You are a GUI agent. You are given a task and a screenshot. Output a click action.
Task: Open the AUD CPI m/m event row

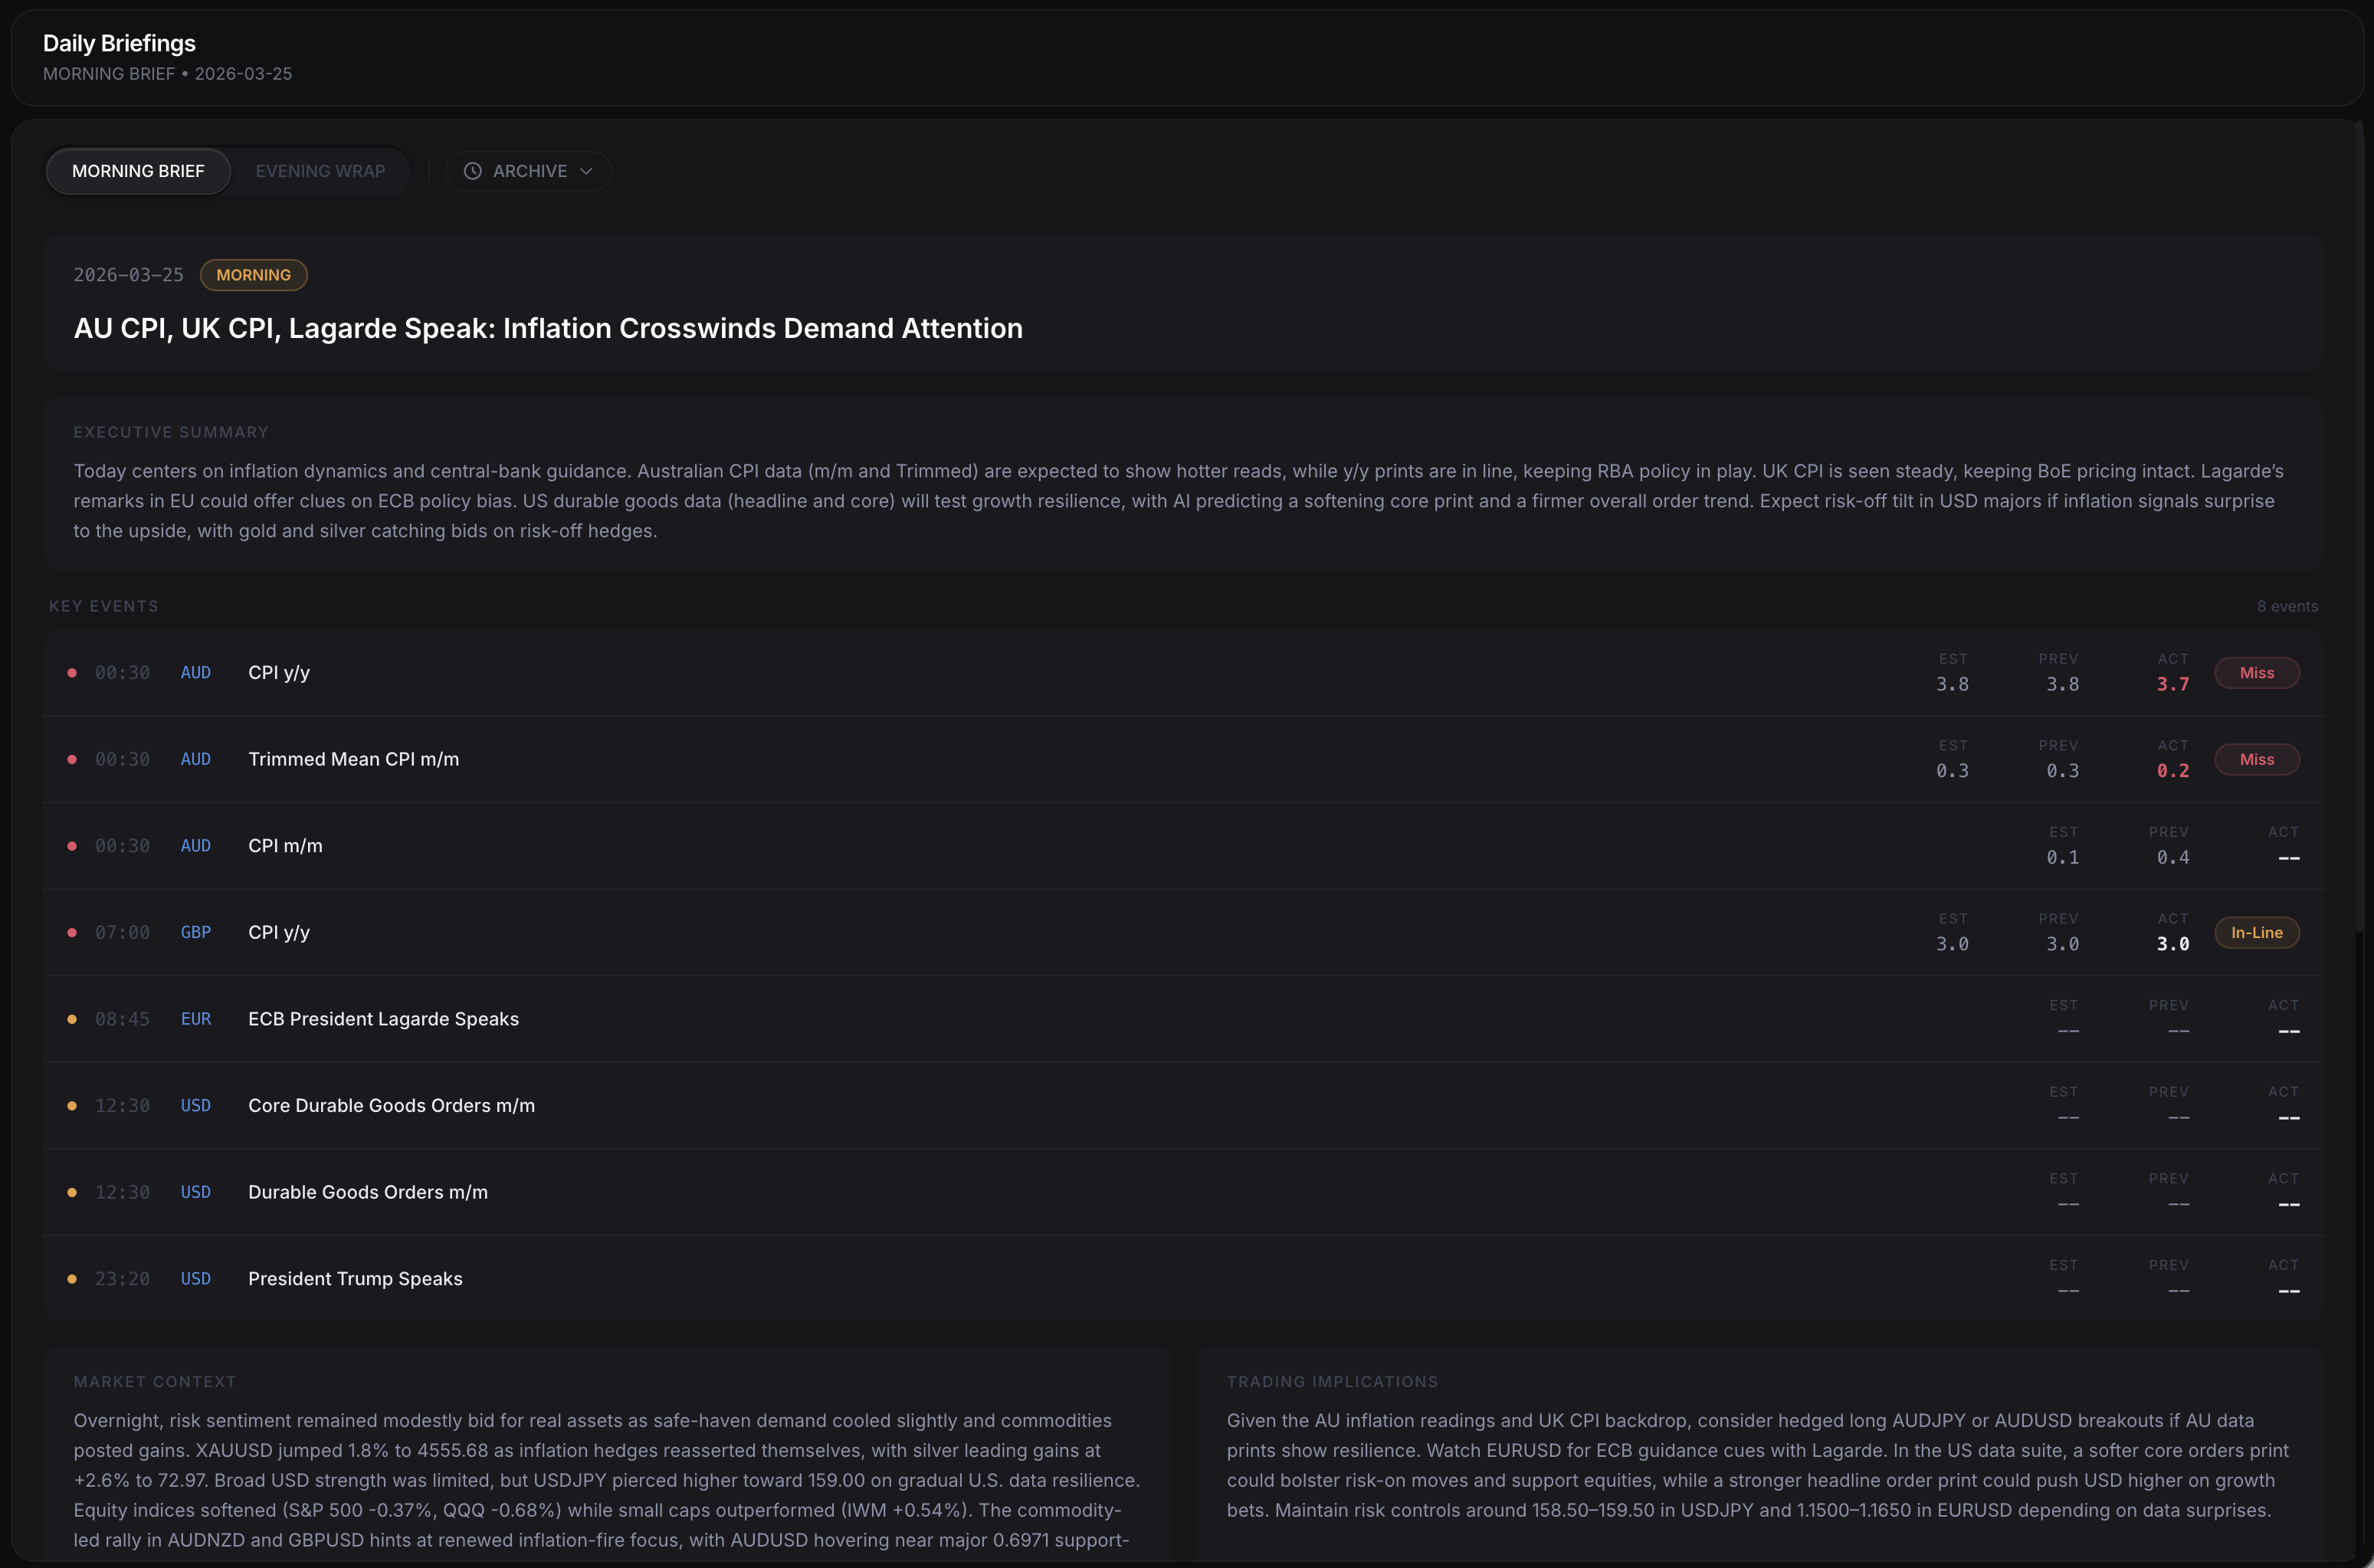(x=285, y=846)
